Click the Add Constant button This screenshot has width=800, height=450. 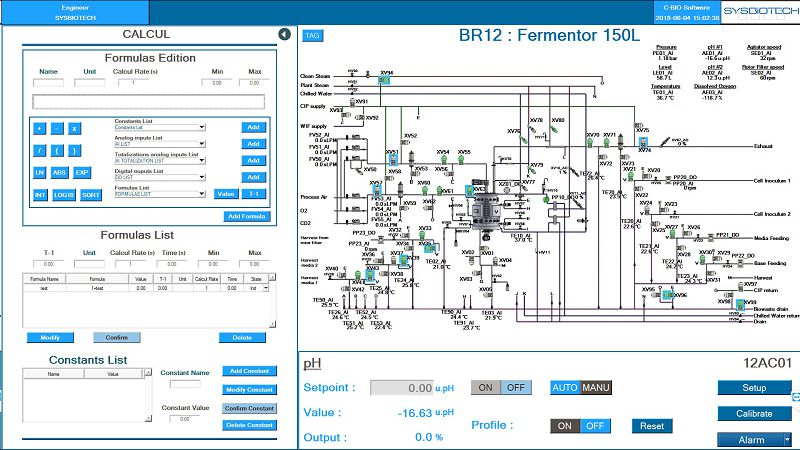tap(249, 371)
